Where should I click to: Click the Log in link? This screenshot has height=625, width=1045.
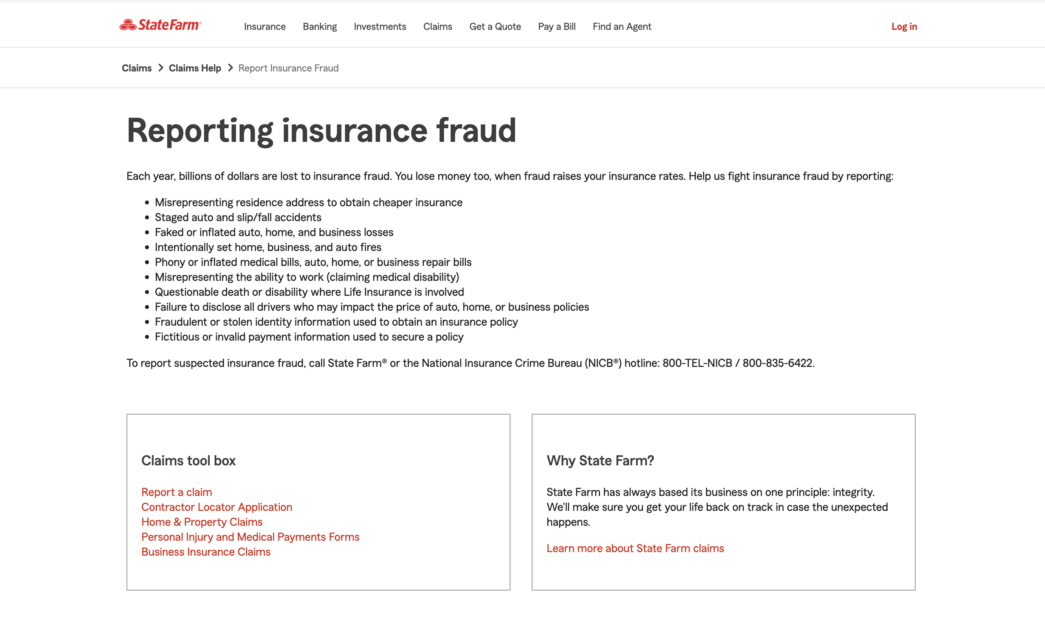(x=904, y=27)
